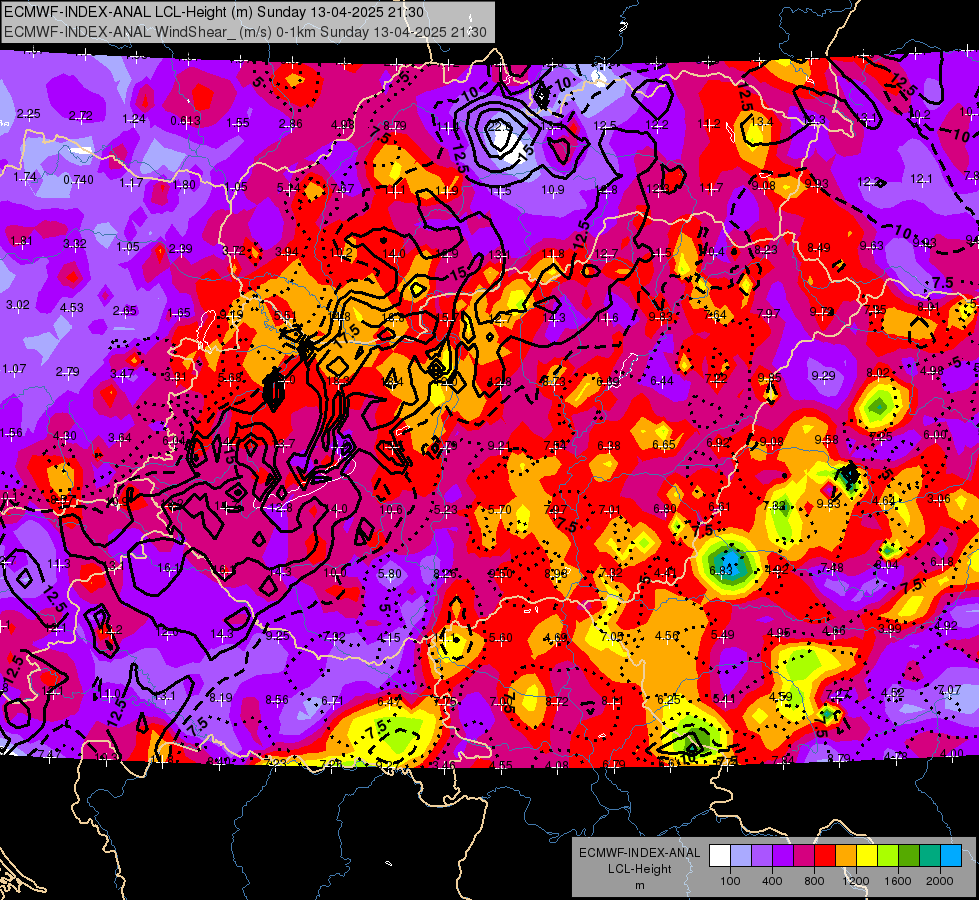The width and height of the screenshot is (979, 900).
Task: Click the grid value '3.02'
Action: pos(17,305)
